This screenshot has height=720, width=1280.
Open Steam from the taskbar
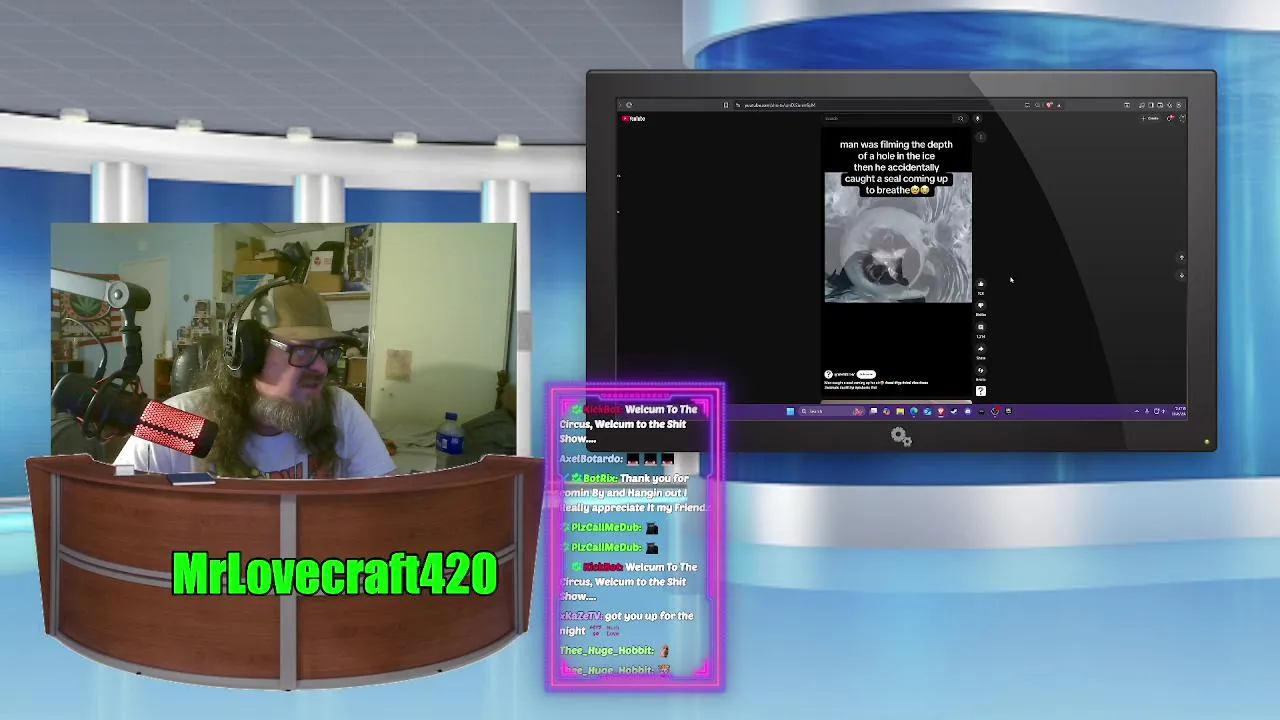(x=954, y=411)
